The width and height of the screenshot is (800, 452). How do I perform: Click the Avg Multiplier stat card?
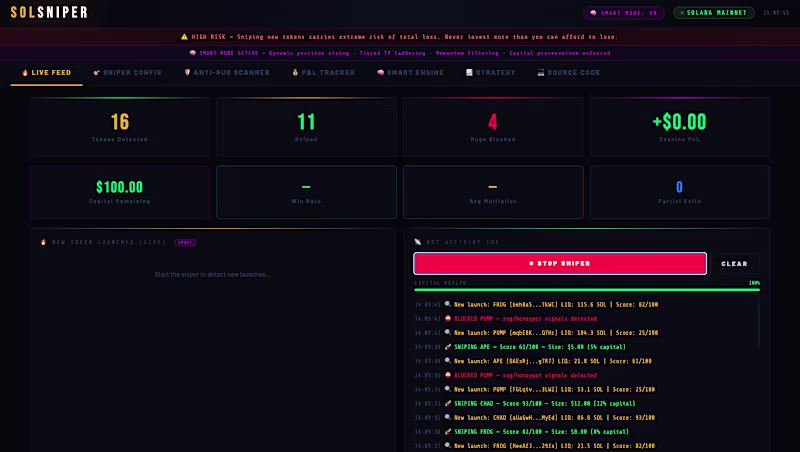493,192
